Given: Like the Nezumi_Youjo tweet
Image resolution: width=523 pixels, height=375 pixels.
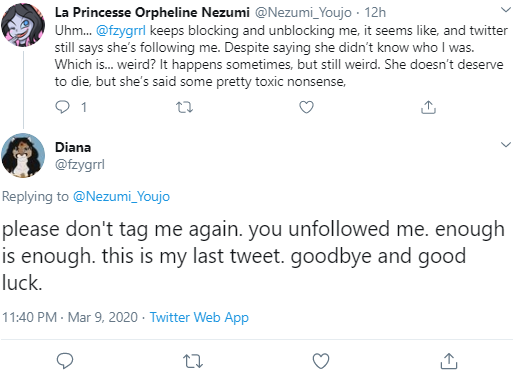Looking at the screenshot, I should point(306,107).
